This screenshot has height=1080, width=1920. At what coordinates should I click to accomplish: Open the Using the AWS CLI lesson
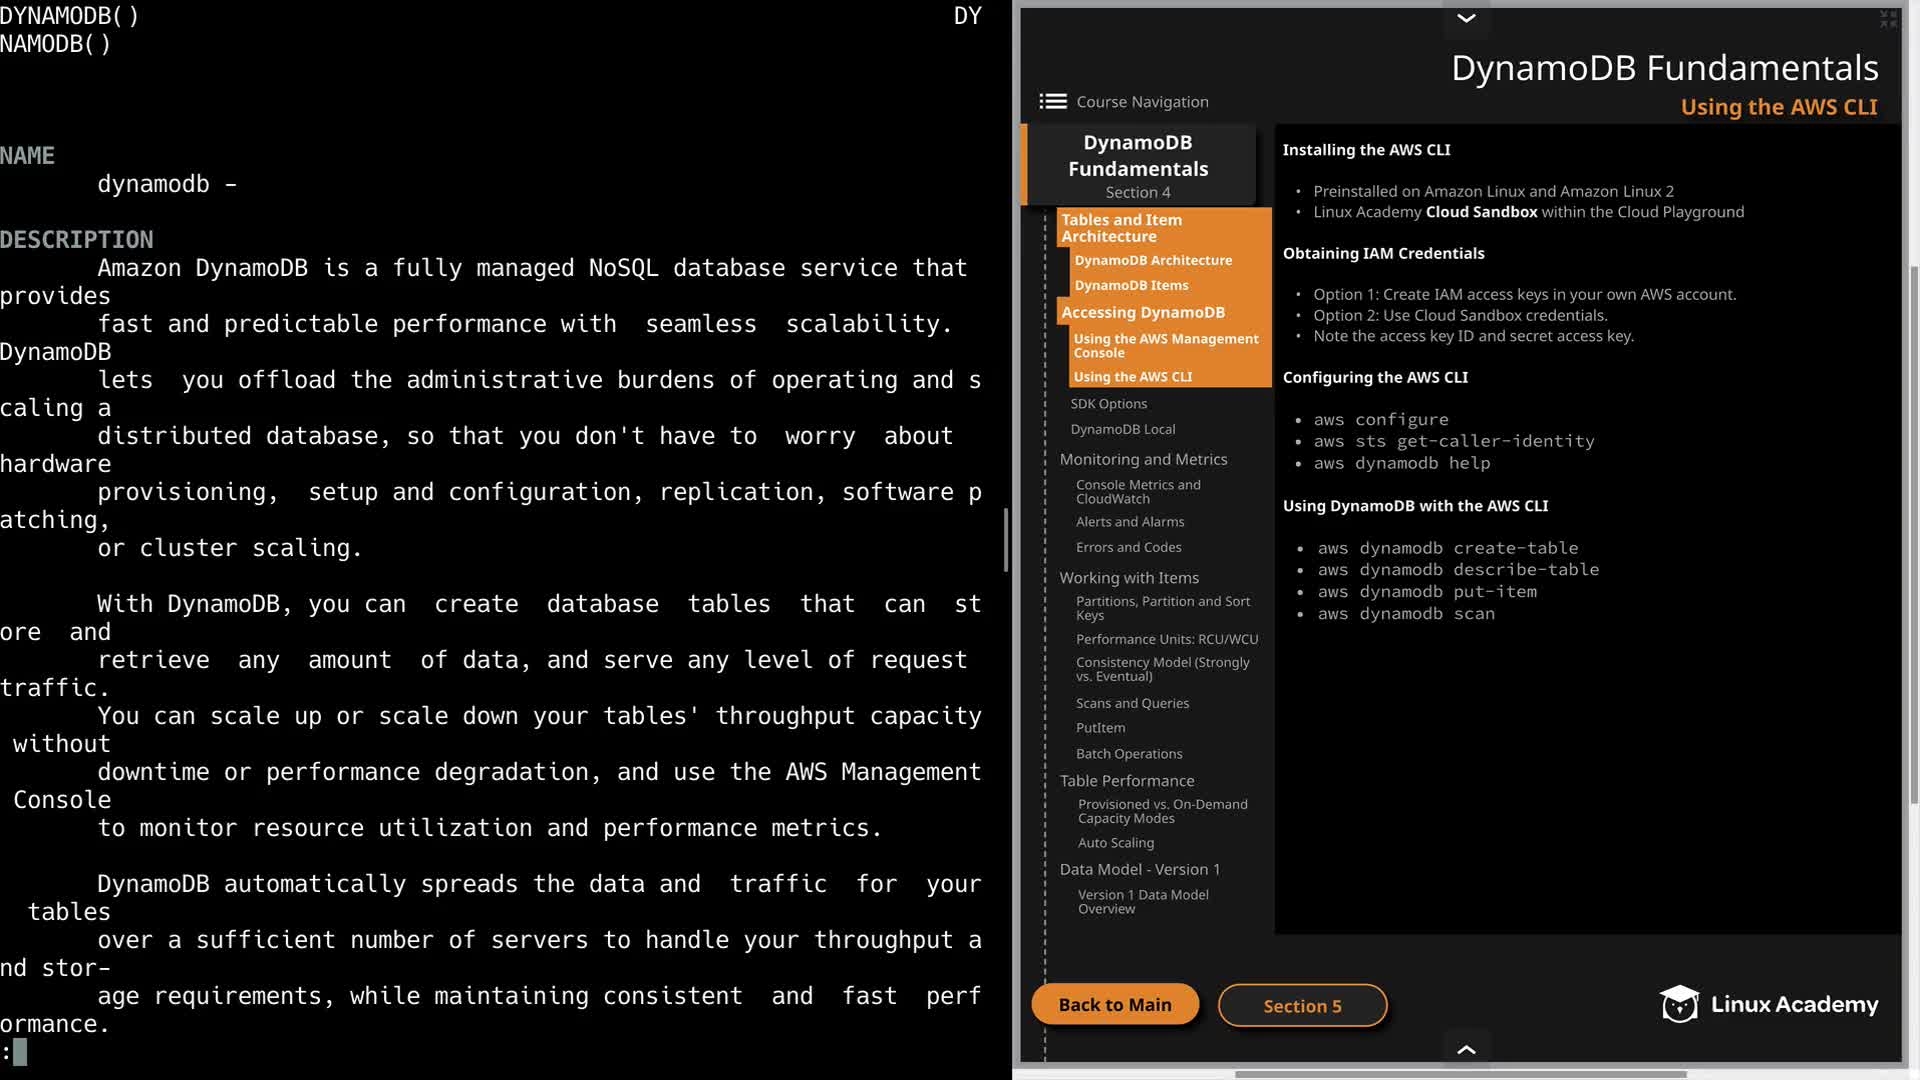(x=1132, y=377)
